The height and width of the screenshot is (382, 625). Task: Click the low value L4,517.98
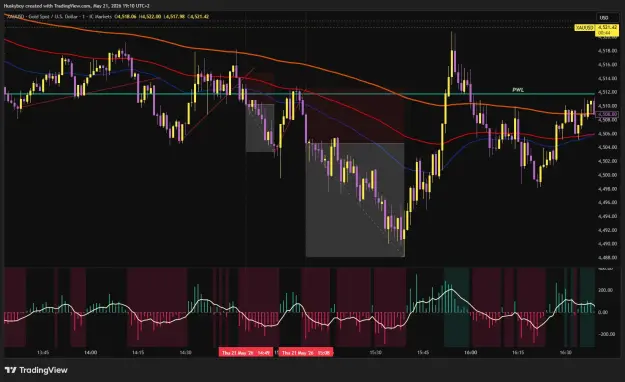174,17
